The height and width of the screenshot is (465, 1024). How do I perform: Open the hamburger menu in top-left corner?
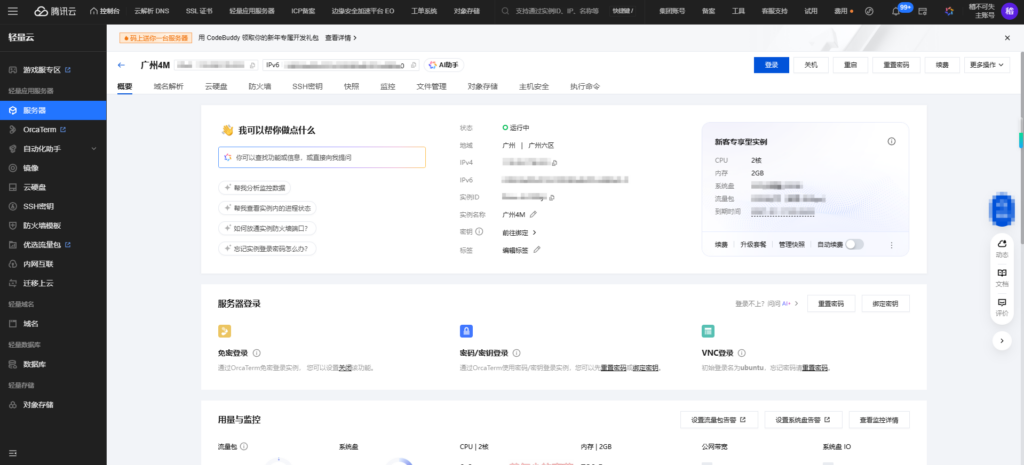(x=12, y=11)
